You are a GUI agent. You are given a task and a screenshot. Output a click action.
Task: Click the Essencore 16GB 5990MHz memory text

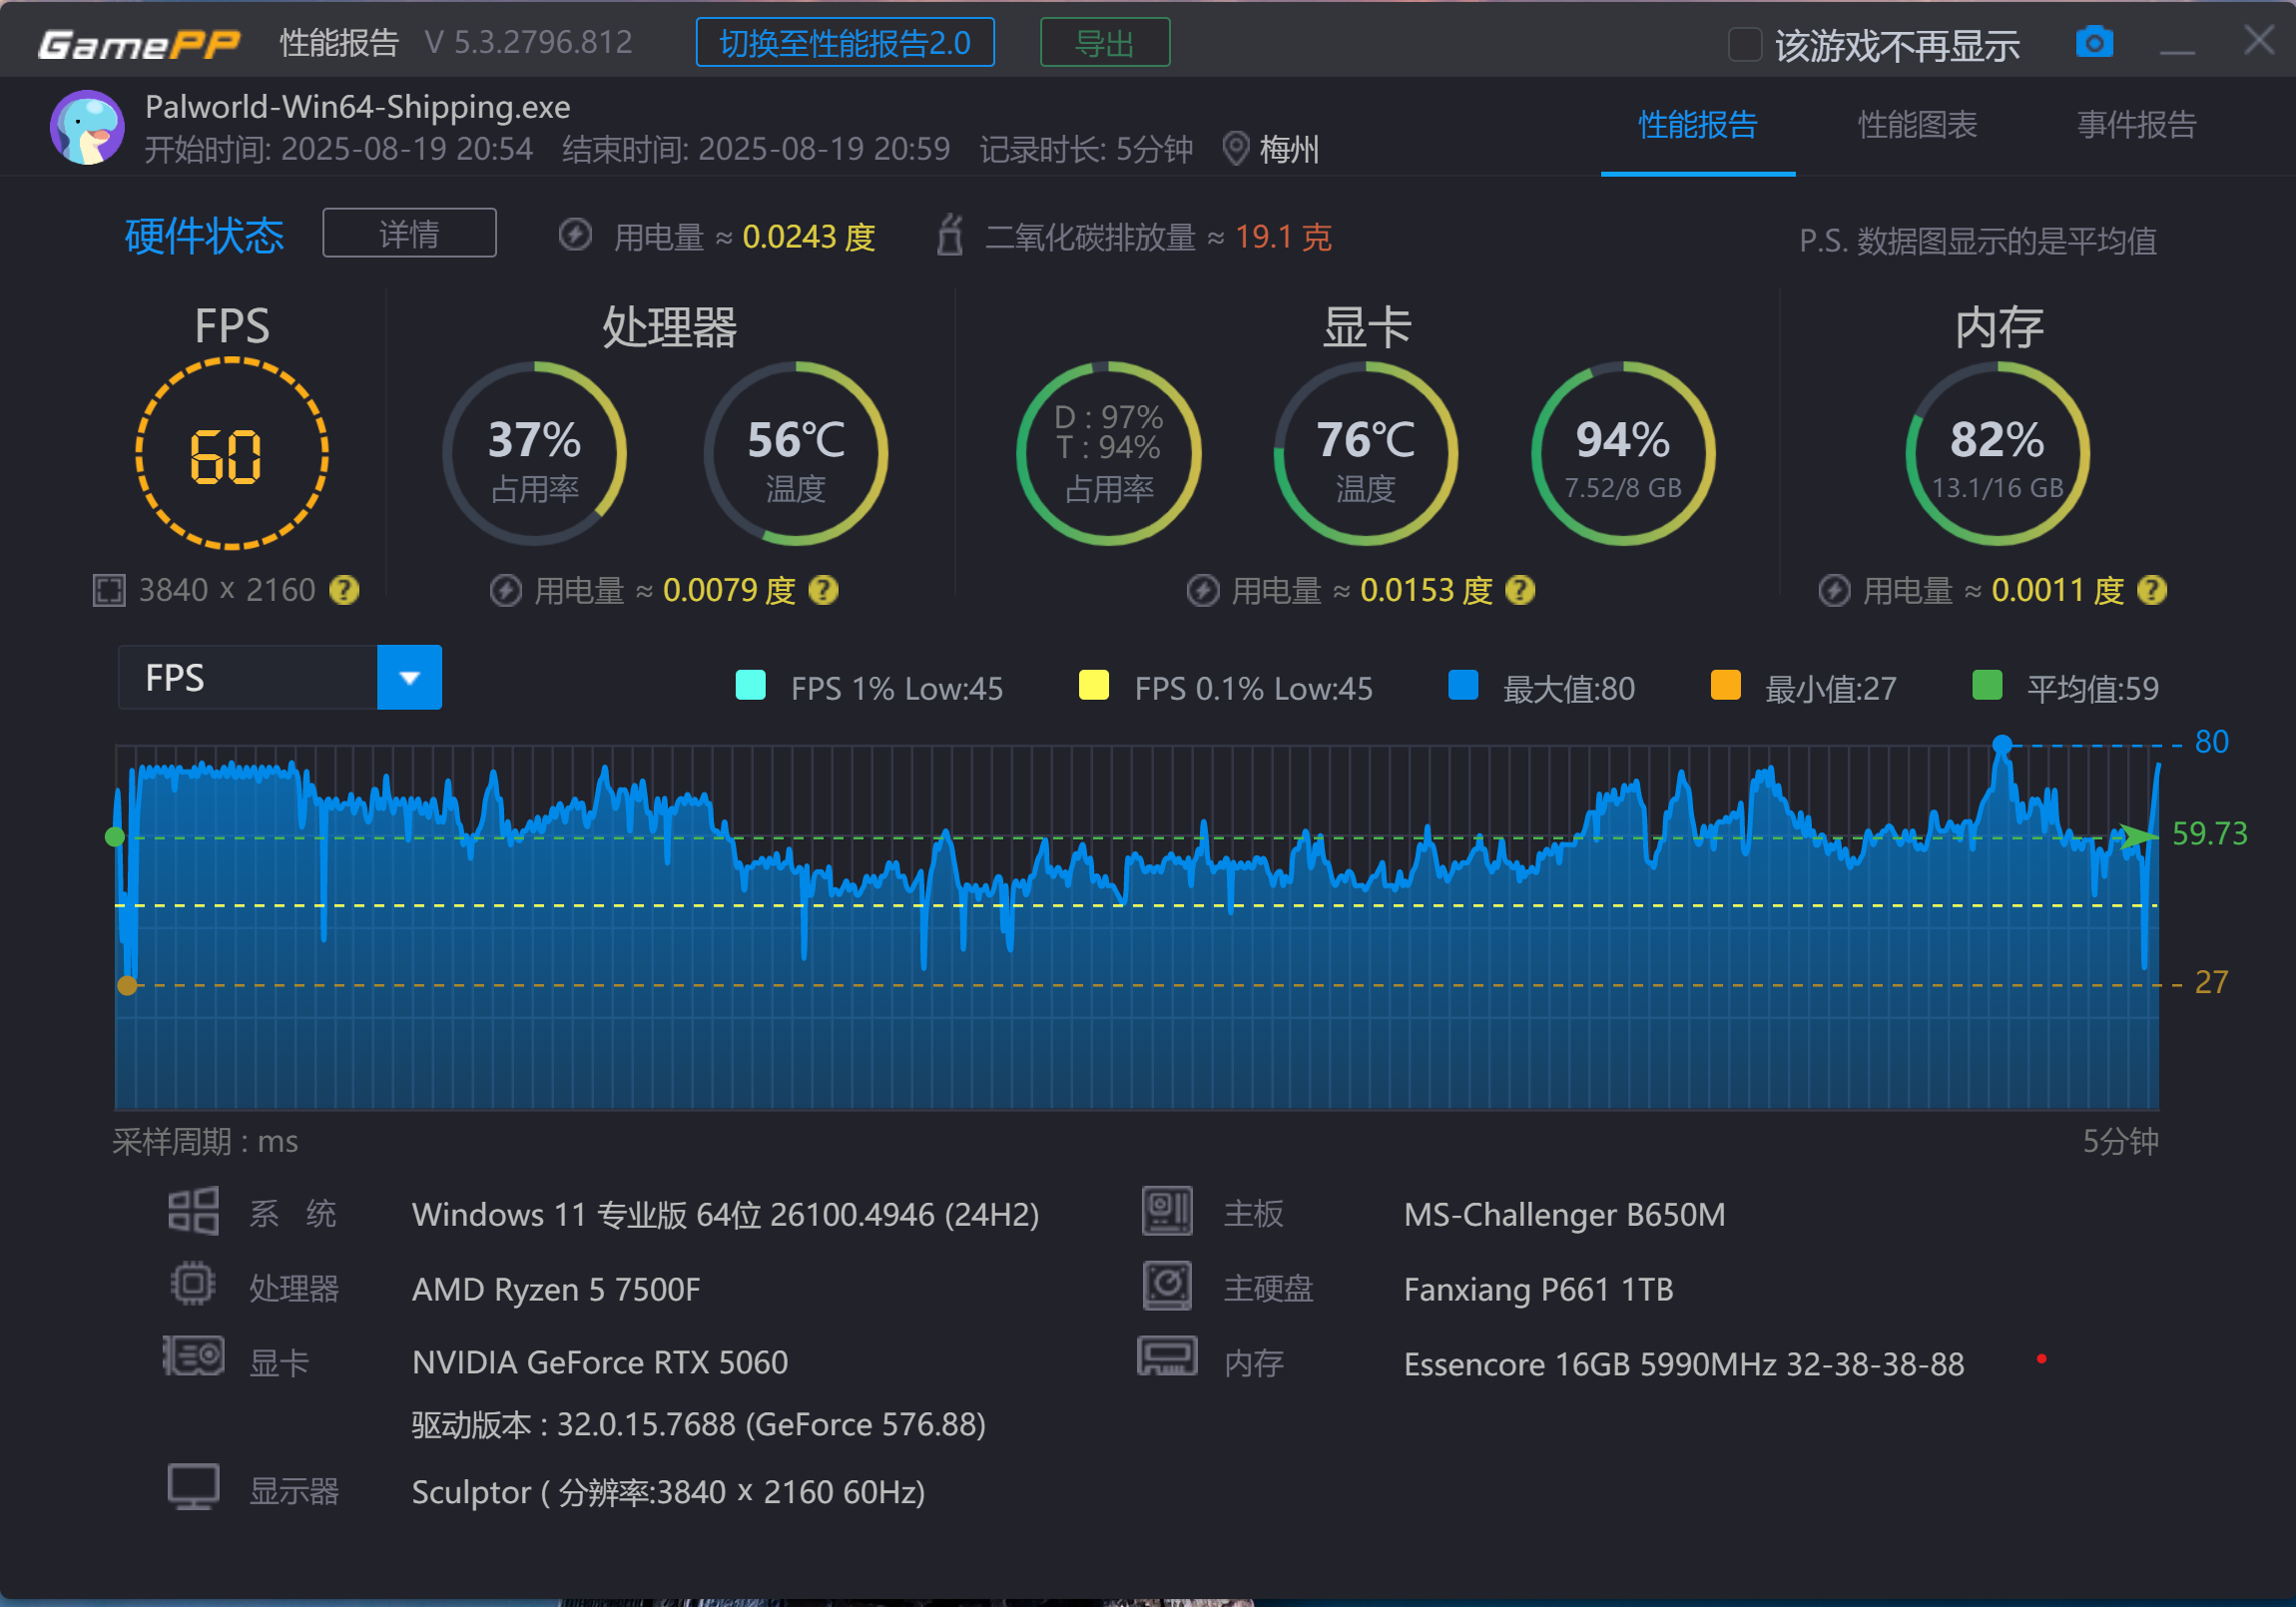tap(1684, 1363)
